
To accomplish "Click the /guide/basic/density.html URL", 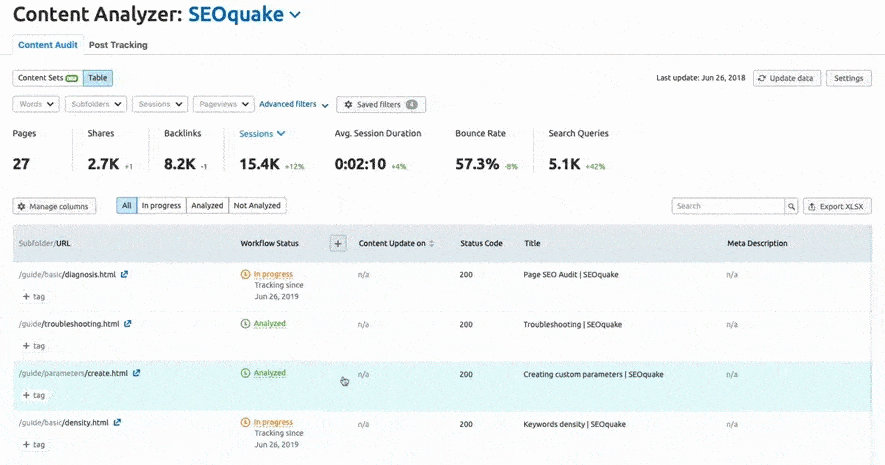I will coord(64,423).
